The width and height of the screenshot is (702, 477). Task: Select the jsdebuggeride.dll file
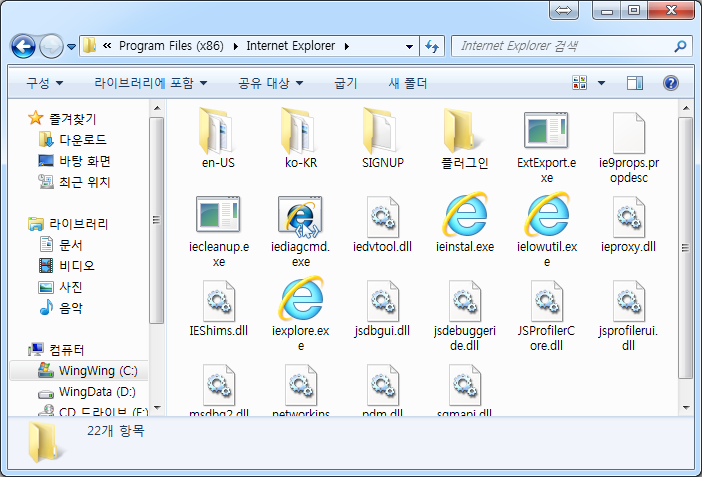click(x=465, y=315)
